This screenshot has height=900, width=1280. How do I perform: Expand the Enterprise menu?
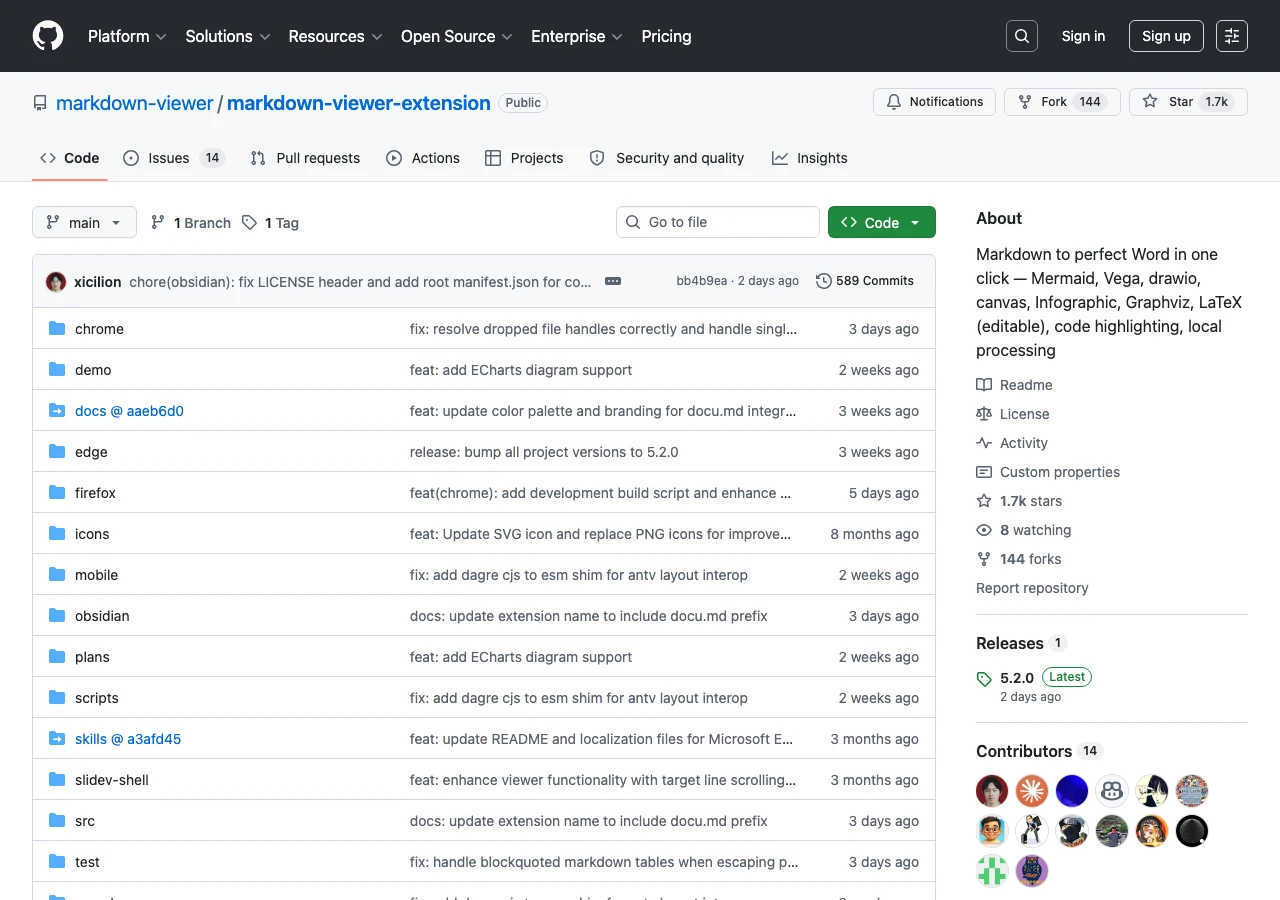point(577,36)
